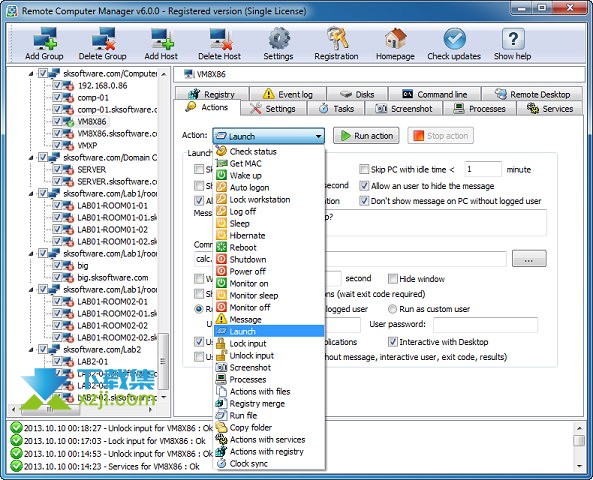Select the Unlock input action
Image resolution: width=593 pixels, height=480 pixels.
269,356
